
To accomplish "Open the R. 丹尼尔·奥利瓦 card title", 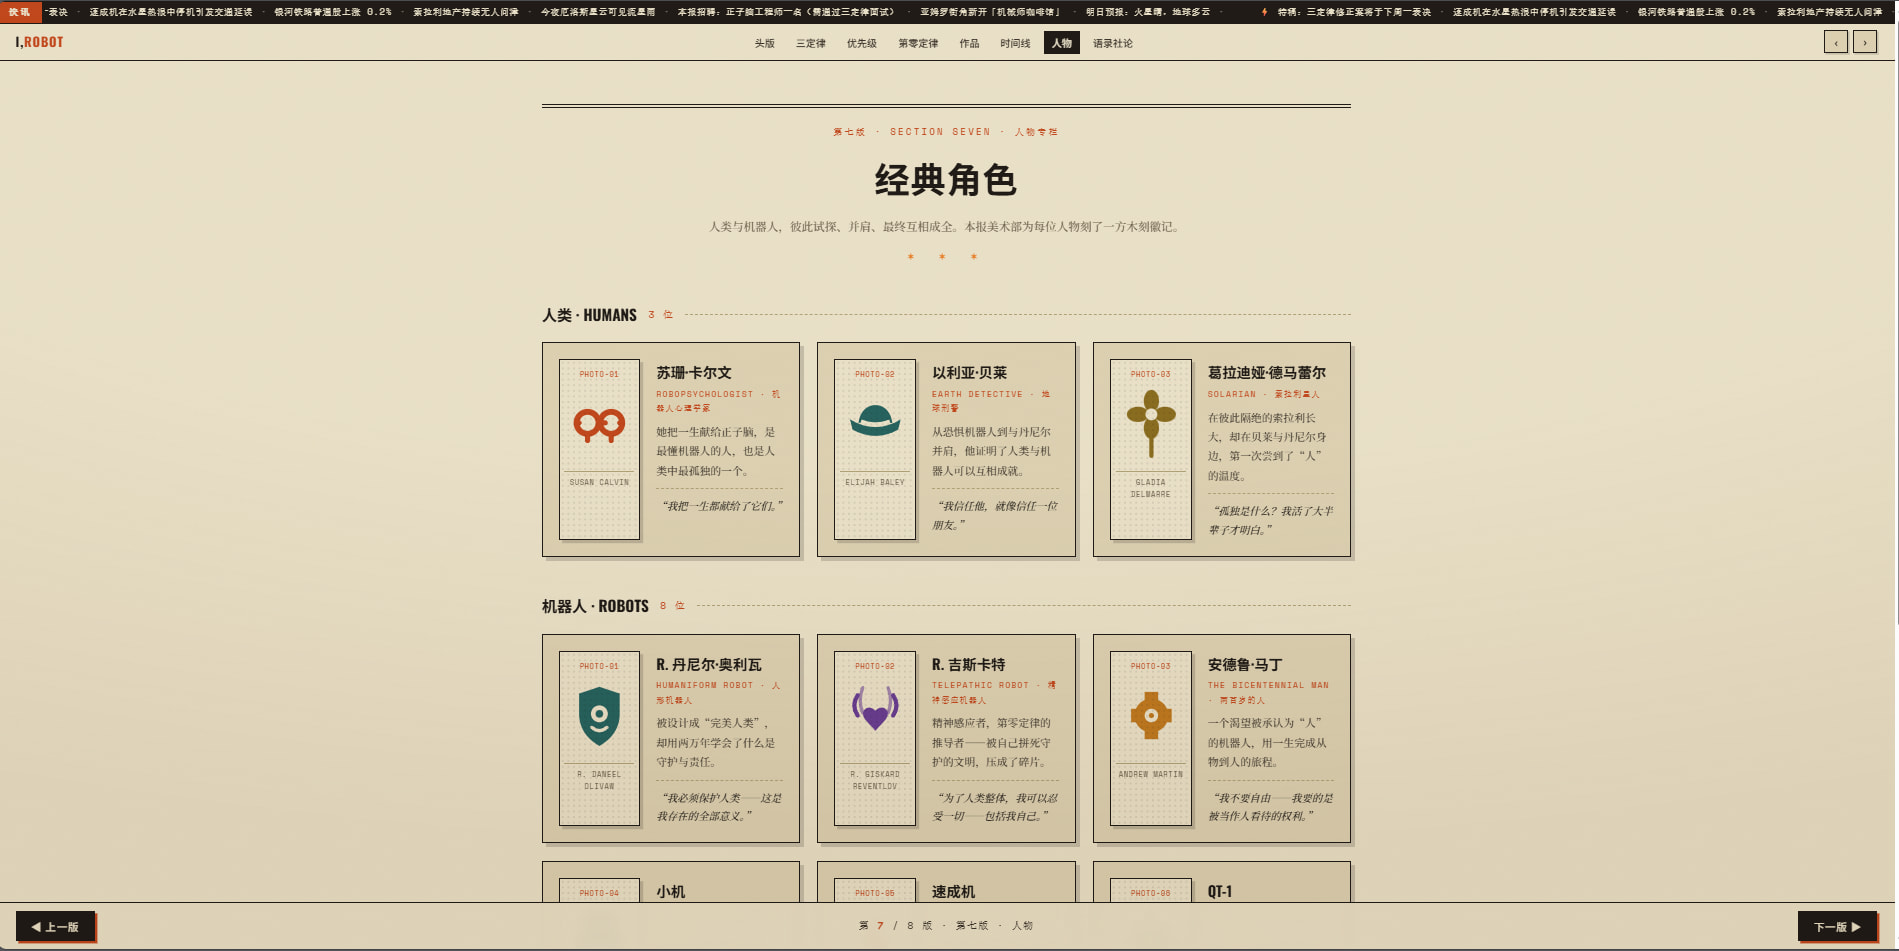I will tap(709, 665).
